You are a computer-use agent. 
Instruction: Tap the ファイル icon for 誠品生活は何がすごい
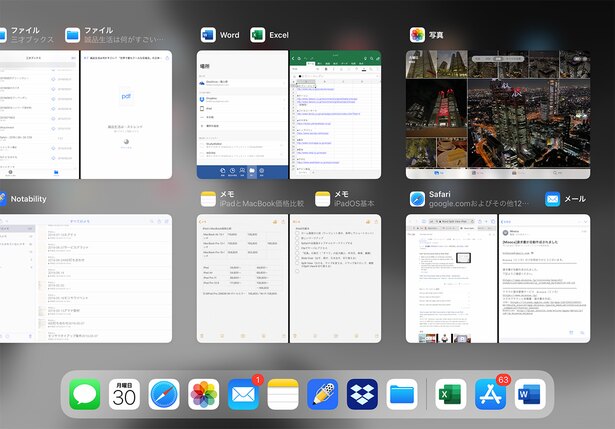[73, 35]
